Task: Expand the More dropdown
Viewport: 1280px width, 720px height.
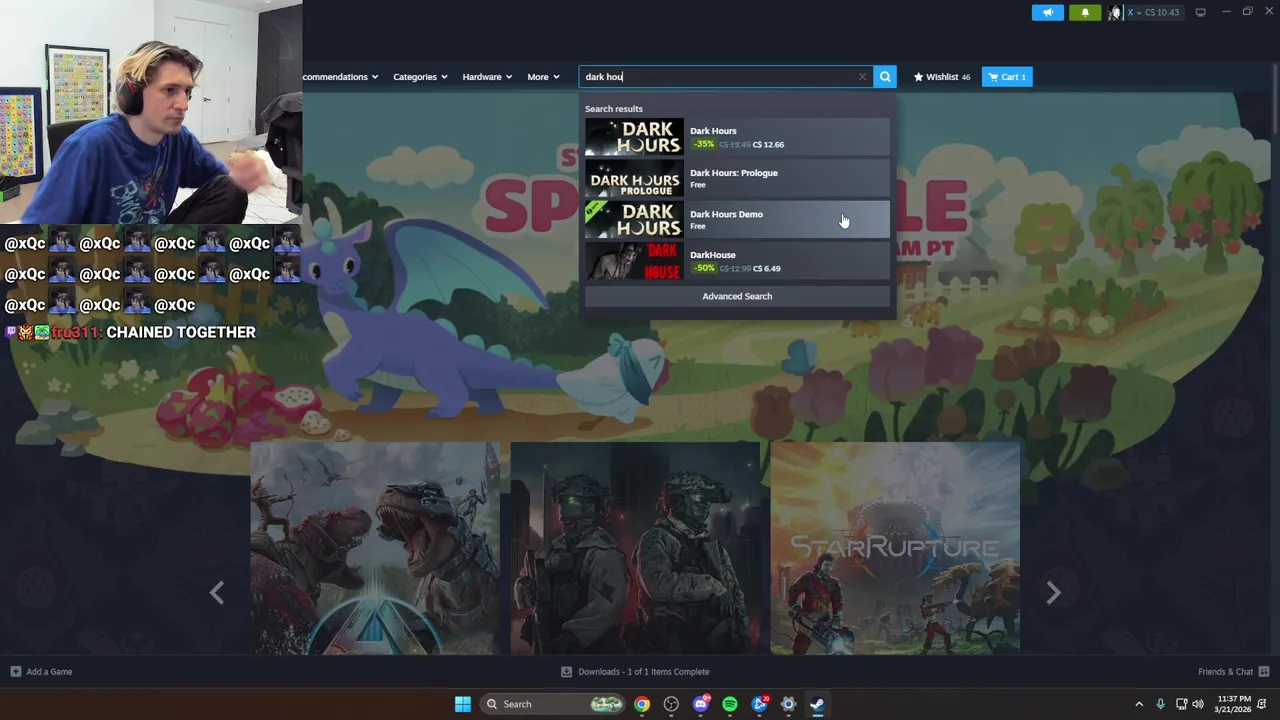Action: 543,77
